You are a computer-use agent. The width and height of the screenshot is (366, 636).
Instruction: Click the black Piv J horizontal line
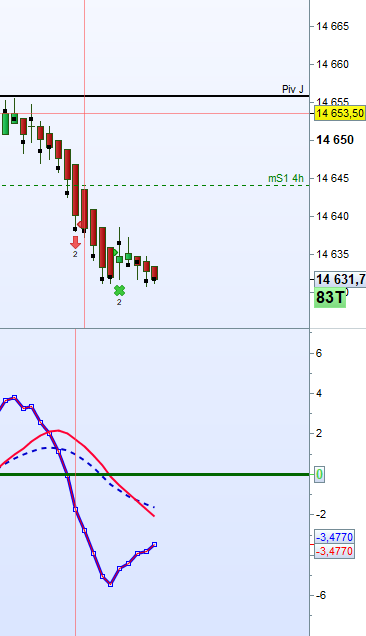pyautogui.click(x=154, y=96)
